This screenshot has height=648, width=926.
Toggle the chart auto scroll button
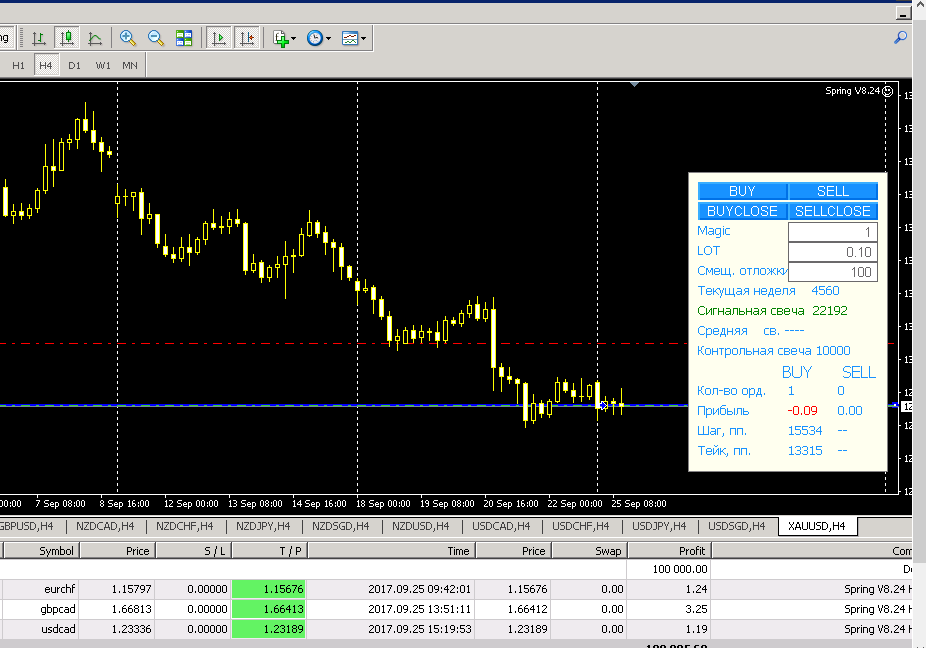pos(219,38)
